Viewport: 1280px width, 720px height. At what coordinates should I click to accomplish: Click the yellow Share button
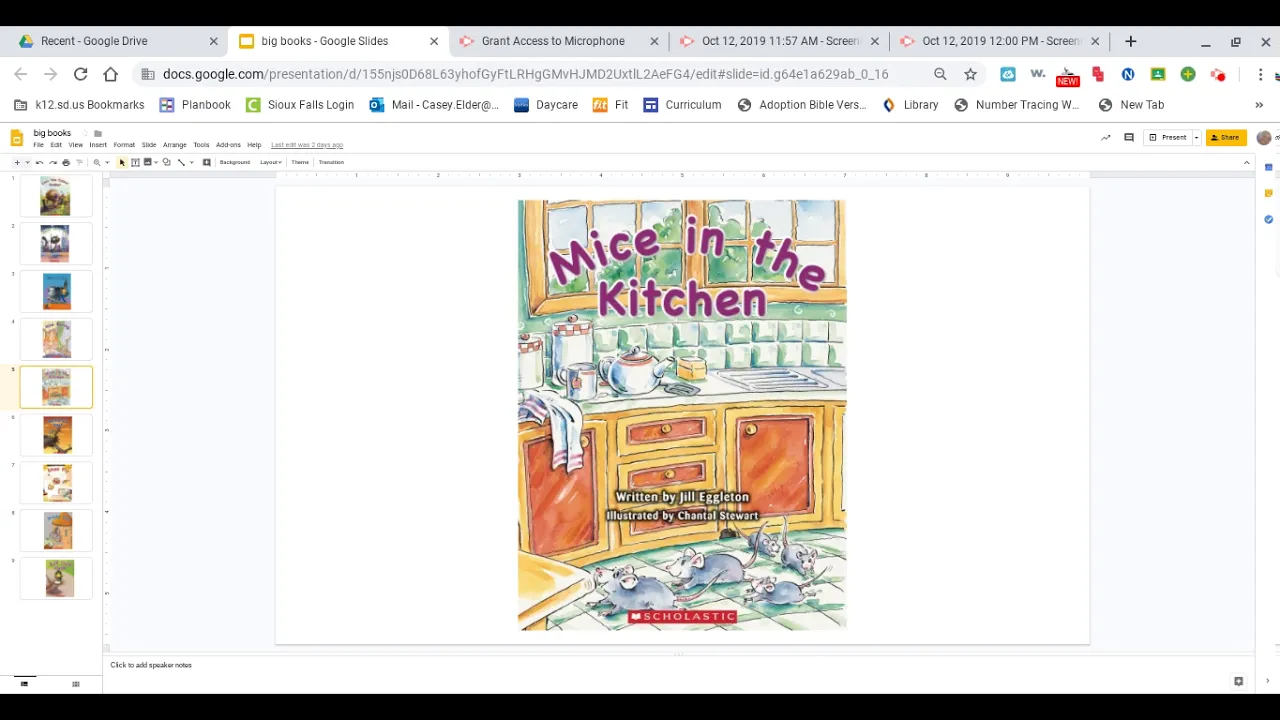[1226, 137]
